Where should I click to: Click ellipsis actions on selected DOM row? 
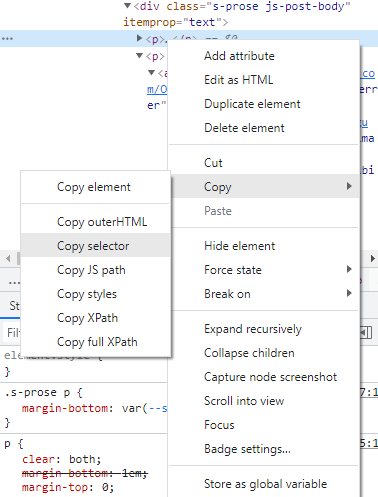pos(7,39)
